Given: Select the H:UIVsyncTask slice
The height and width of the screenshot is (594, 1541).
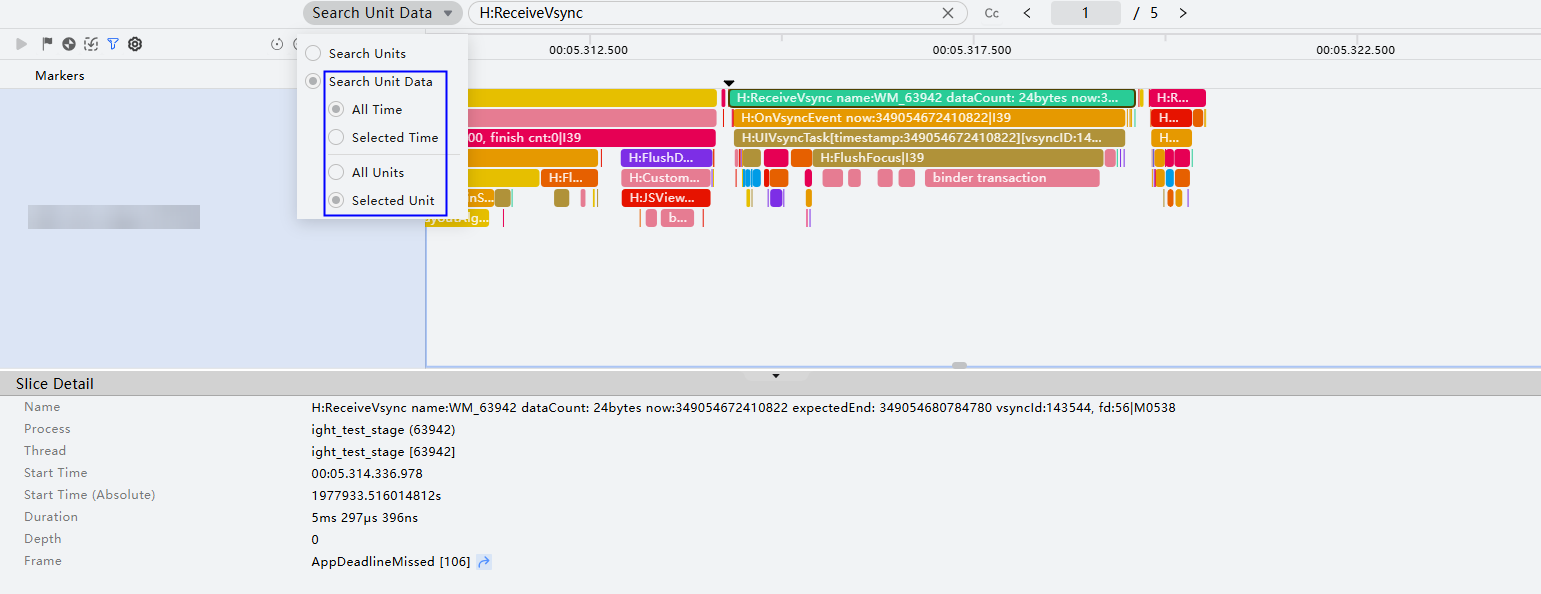Looking at the screenshot, I should click(929, 138).
